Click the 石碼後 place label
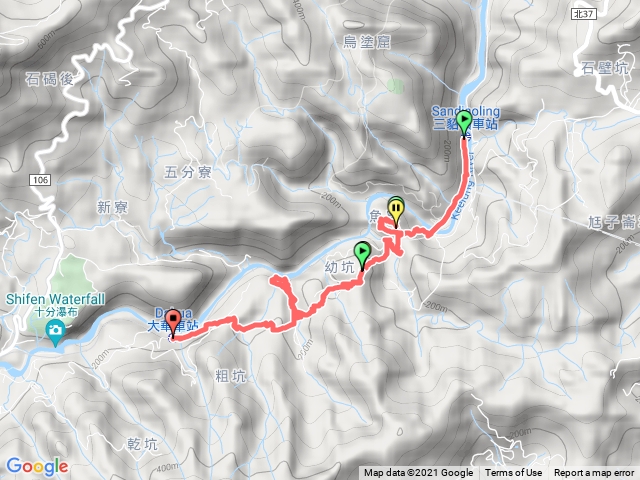640x480 pixels. point(49,79)
